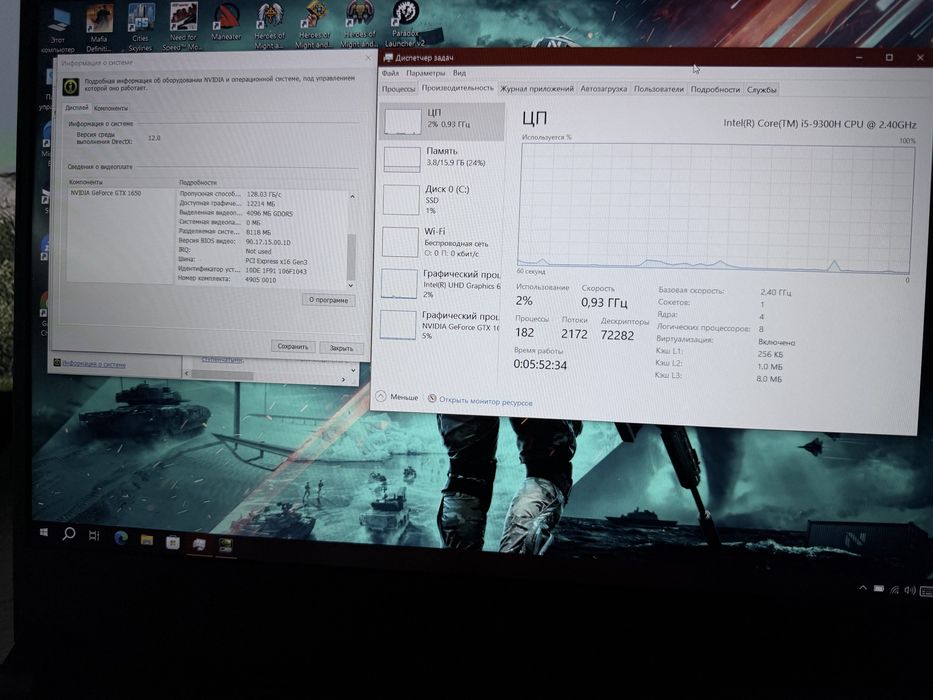The width and height of the screenshot is (933, 700).
Task: Switch to Task Manager taskbar icon
Action: click(x=199, y=543)
